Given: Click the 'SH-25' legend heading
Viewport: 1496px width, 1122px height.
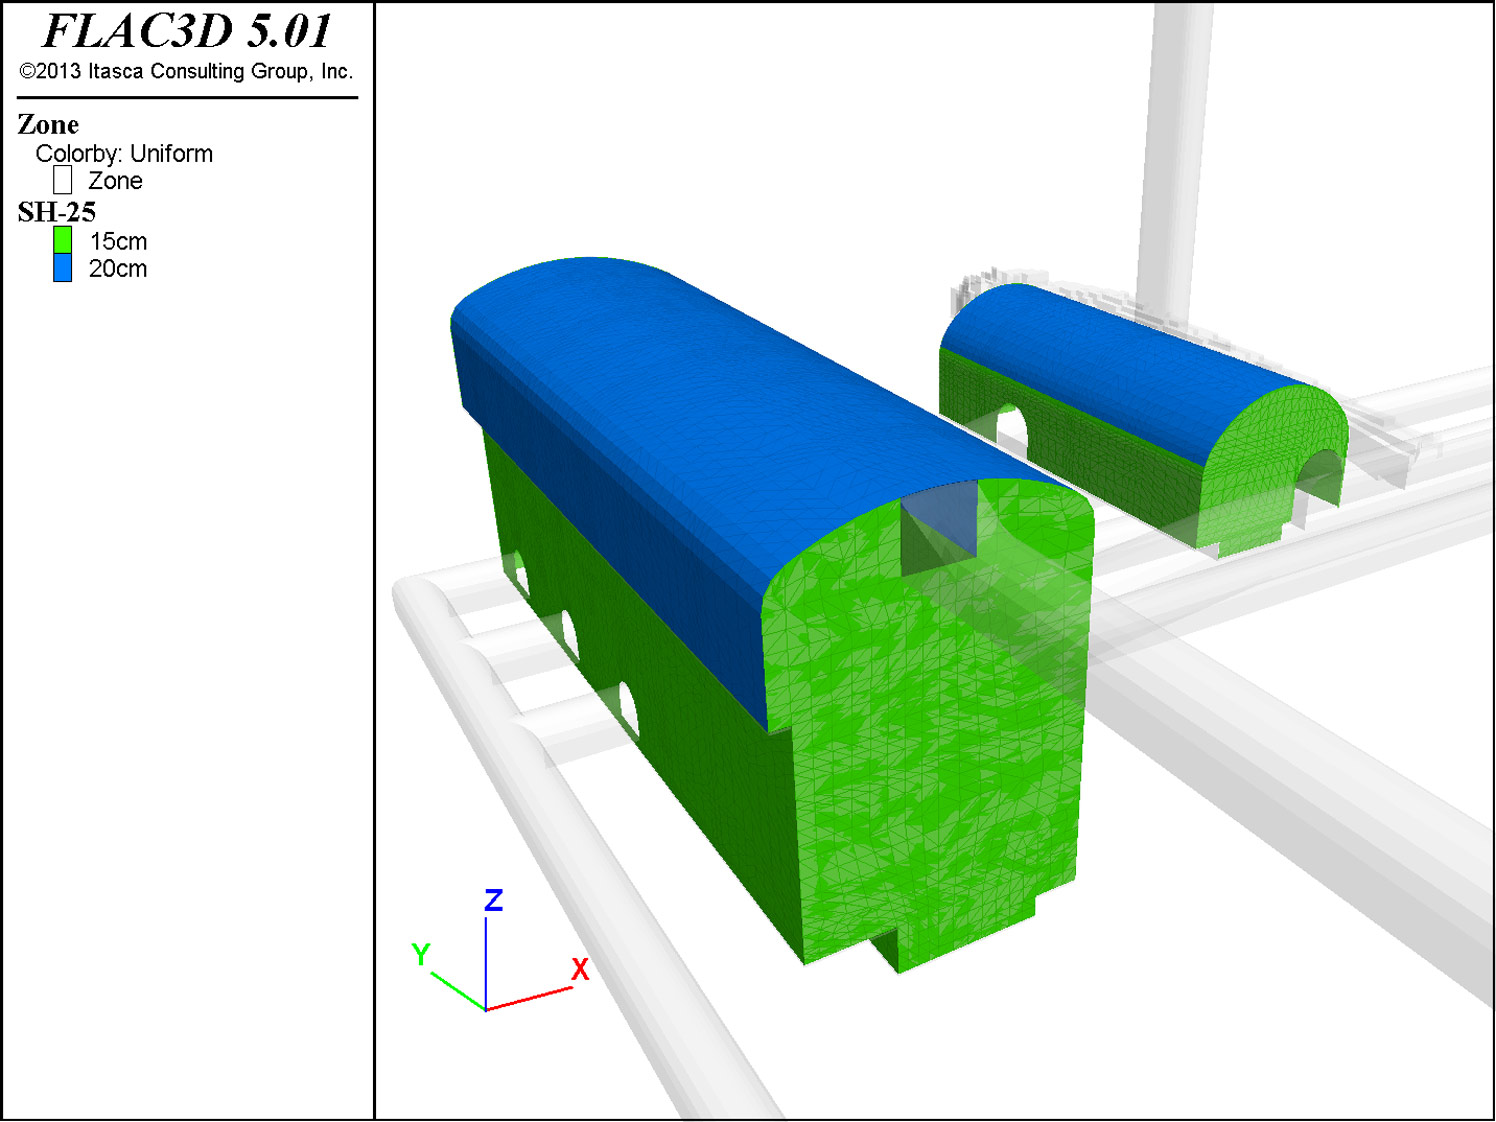Looking at the screenshot, I should 57,212.
